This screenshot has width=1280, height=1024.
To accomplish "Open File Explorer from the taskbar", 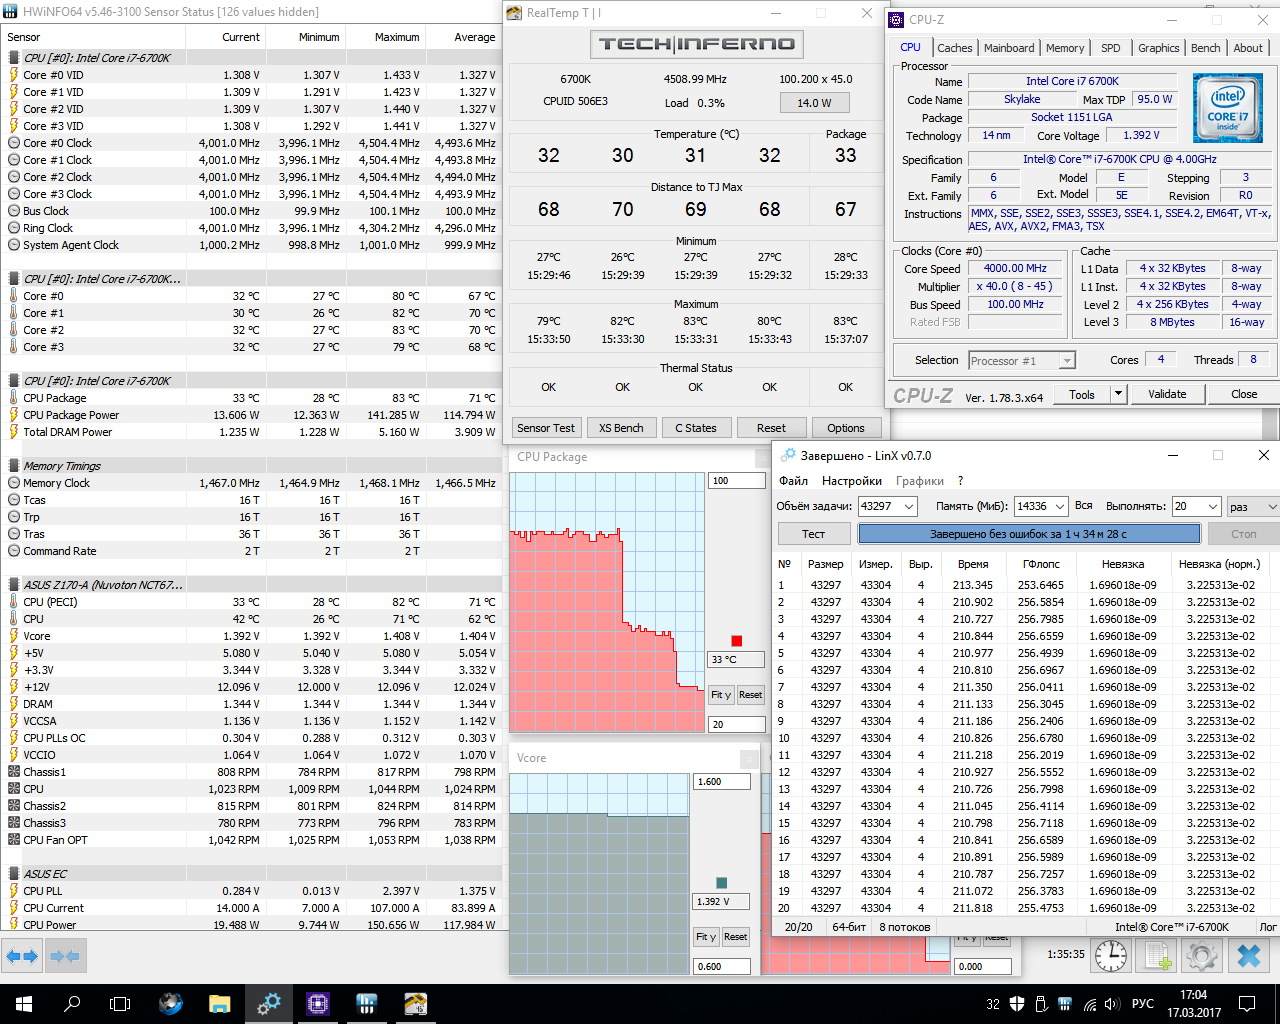I will (220, 1004).
